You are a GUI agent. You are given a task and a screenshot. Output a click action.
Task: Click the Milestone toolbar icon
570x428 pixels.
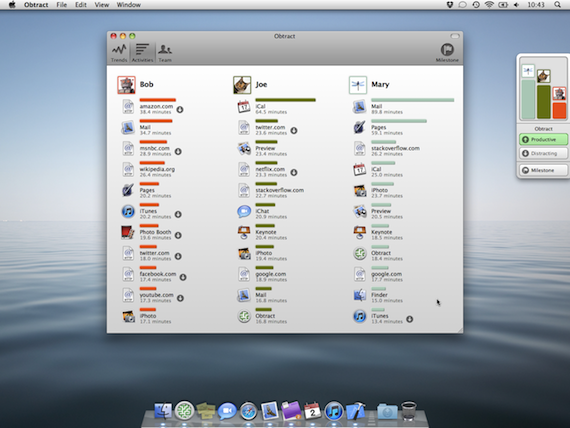(x=447, y=53)
